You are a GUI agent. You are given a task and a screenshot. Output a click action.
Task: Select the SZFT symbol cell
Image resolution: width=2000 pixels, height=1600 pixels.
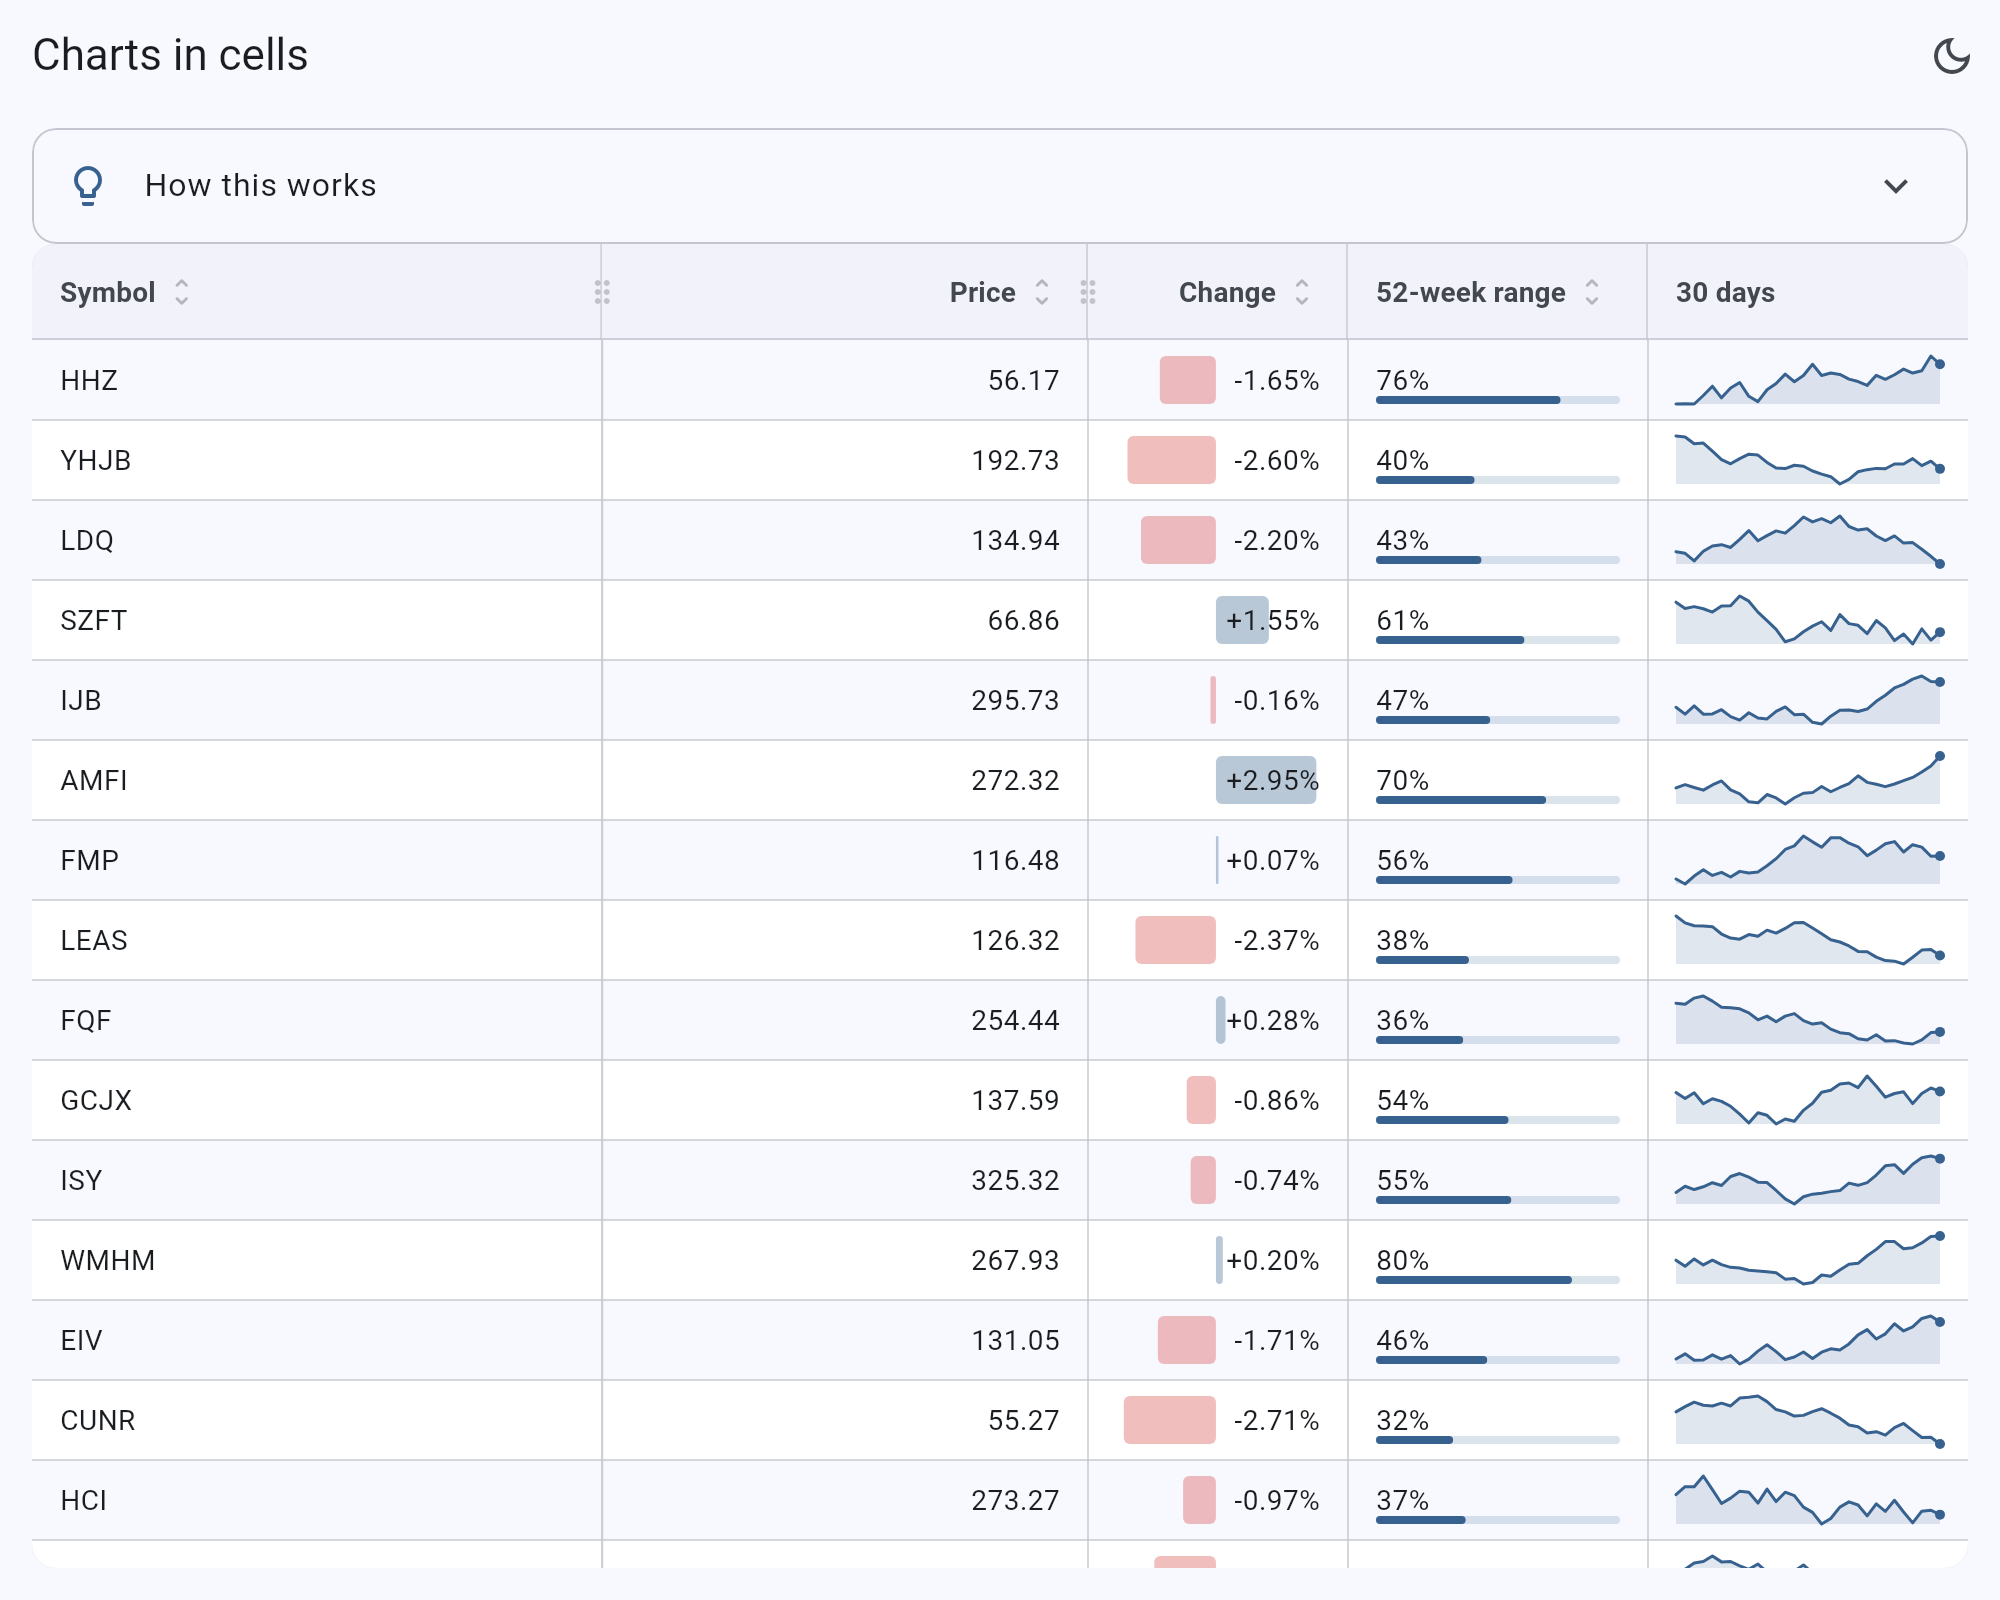[317, 620]
